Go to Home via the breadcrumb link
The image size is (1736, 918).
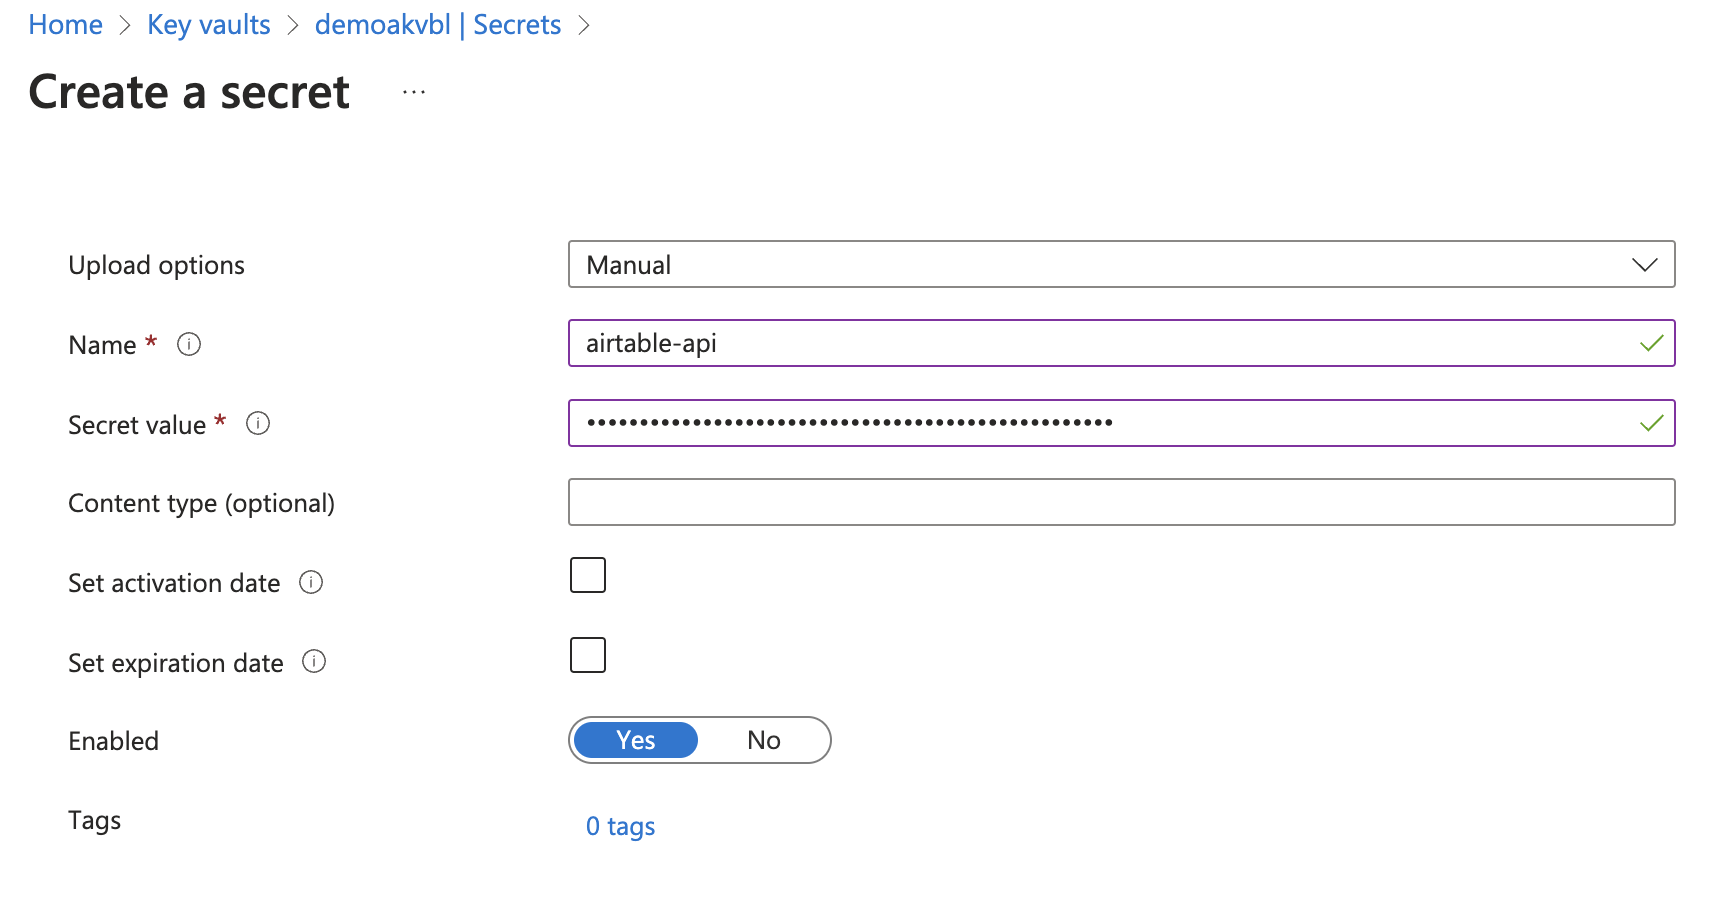coord(64,24)
